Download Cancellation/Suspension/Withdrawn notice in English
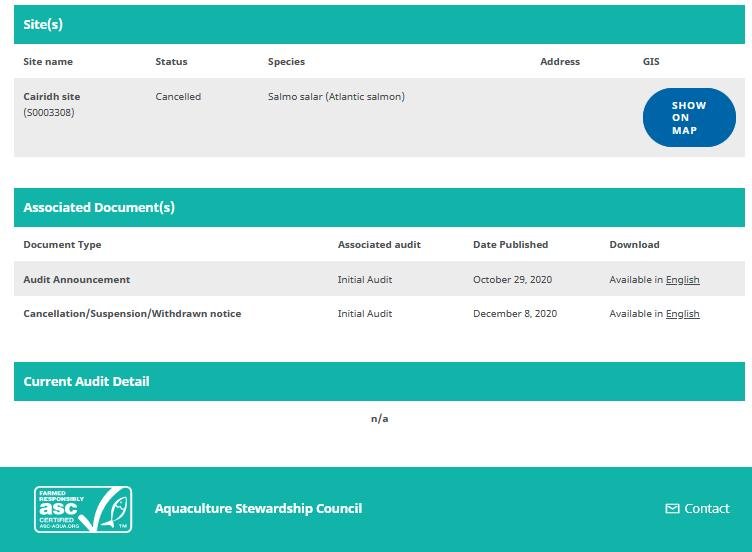 pos(683,314)
